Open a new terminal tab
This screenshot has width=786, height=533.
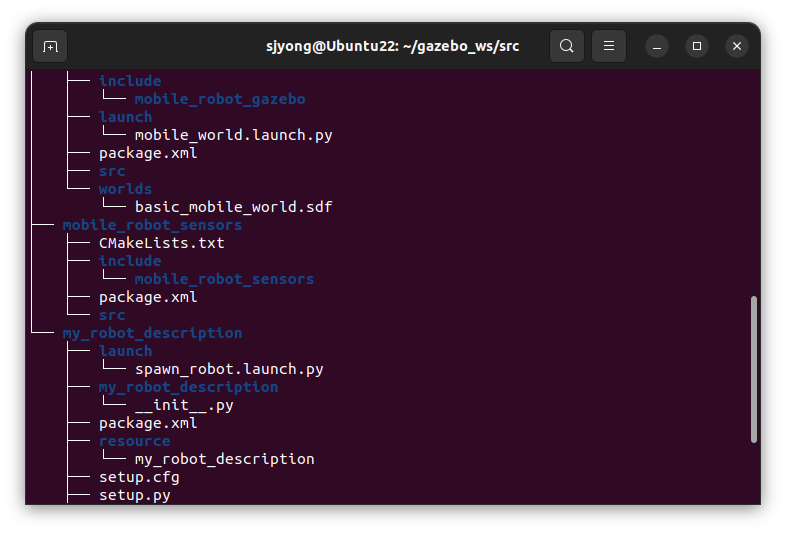tap(50, 46)
